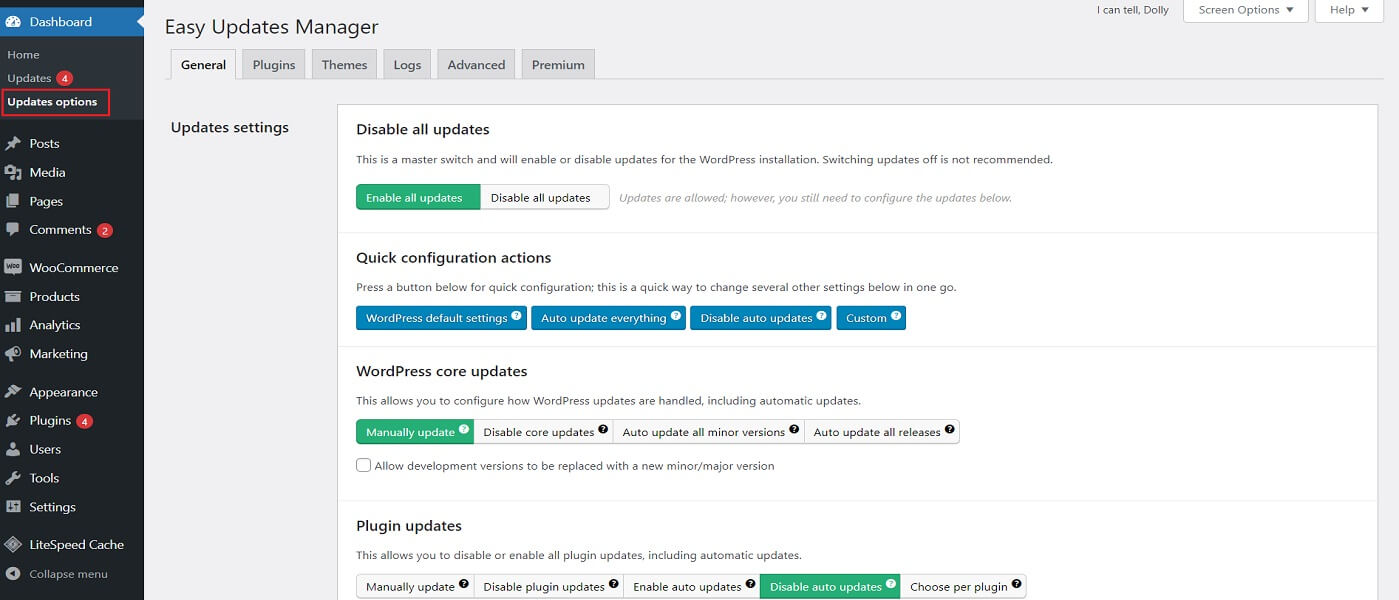Image resolution: width=1399 pixels, height=600 pixels.
Task: Switch to the Themes tab
Action: click(344, 64)
